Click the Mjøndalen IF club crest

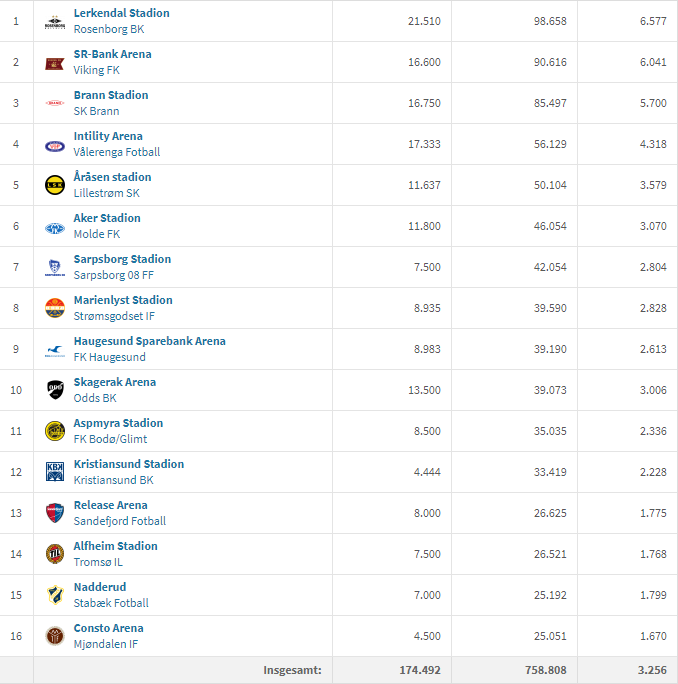point(54,636)
